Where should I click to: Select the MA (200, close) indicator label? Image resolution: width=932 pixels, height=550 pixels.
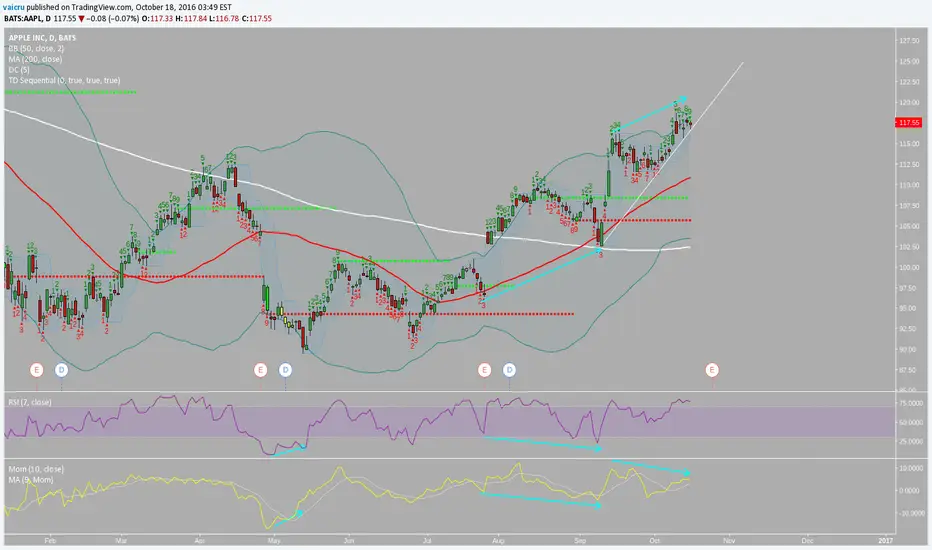point(35,59)
